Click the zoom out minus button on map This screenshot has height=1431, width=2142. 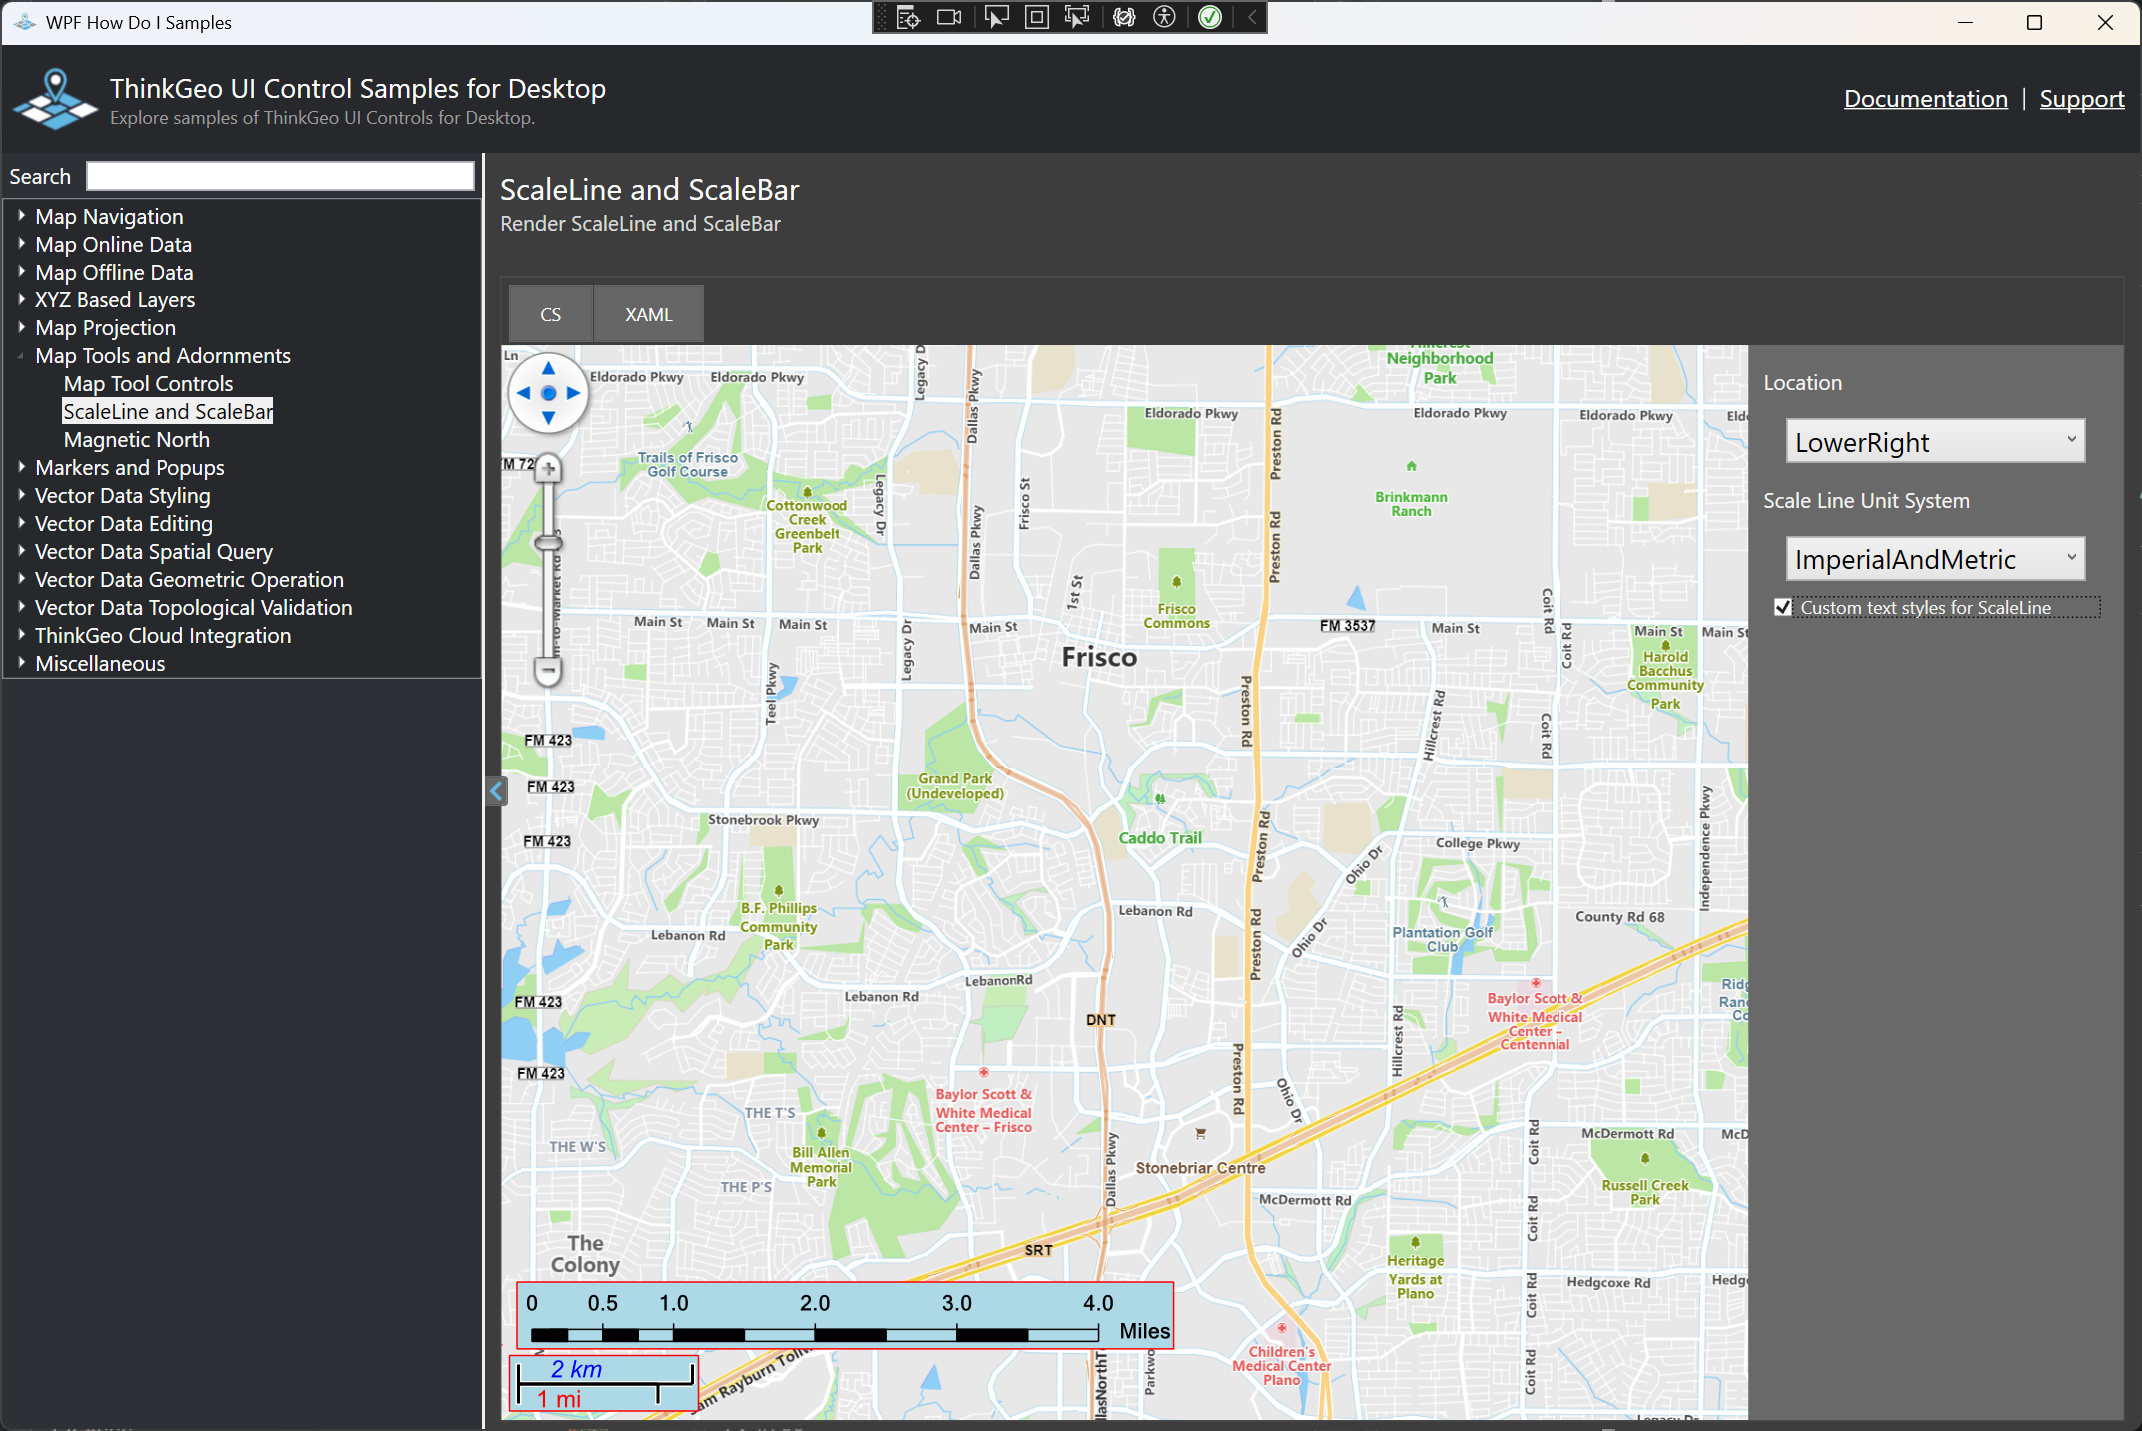tap(548, 669)
